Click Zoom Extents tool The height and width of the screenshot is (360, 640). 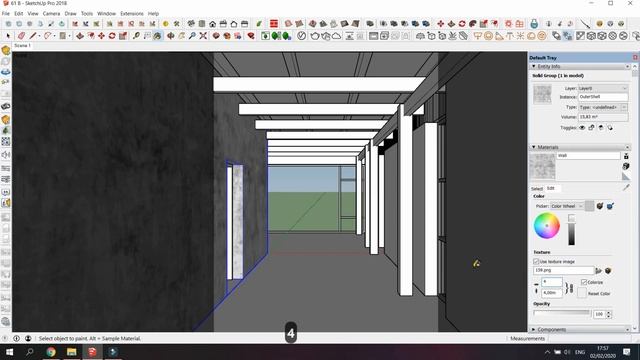[x=203, y=36]
